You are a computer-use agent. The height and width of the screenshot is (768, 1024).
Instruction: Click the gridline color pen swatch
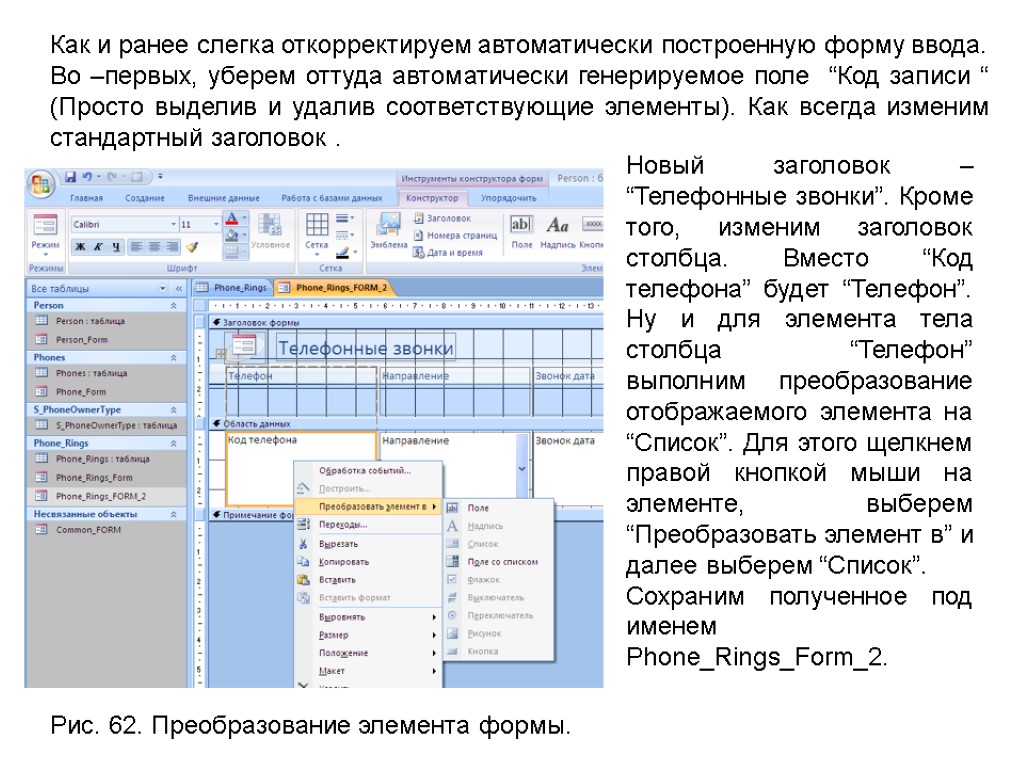[342, 253]
